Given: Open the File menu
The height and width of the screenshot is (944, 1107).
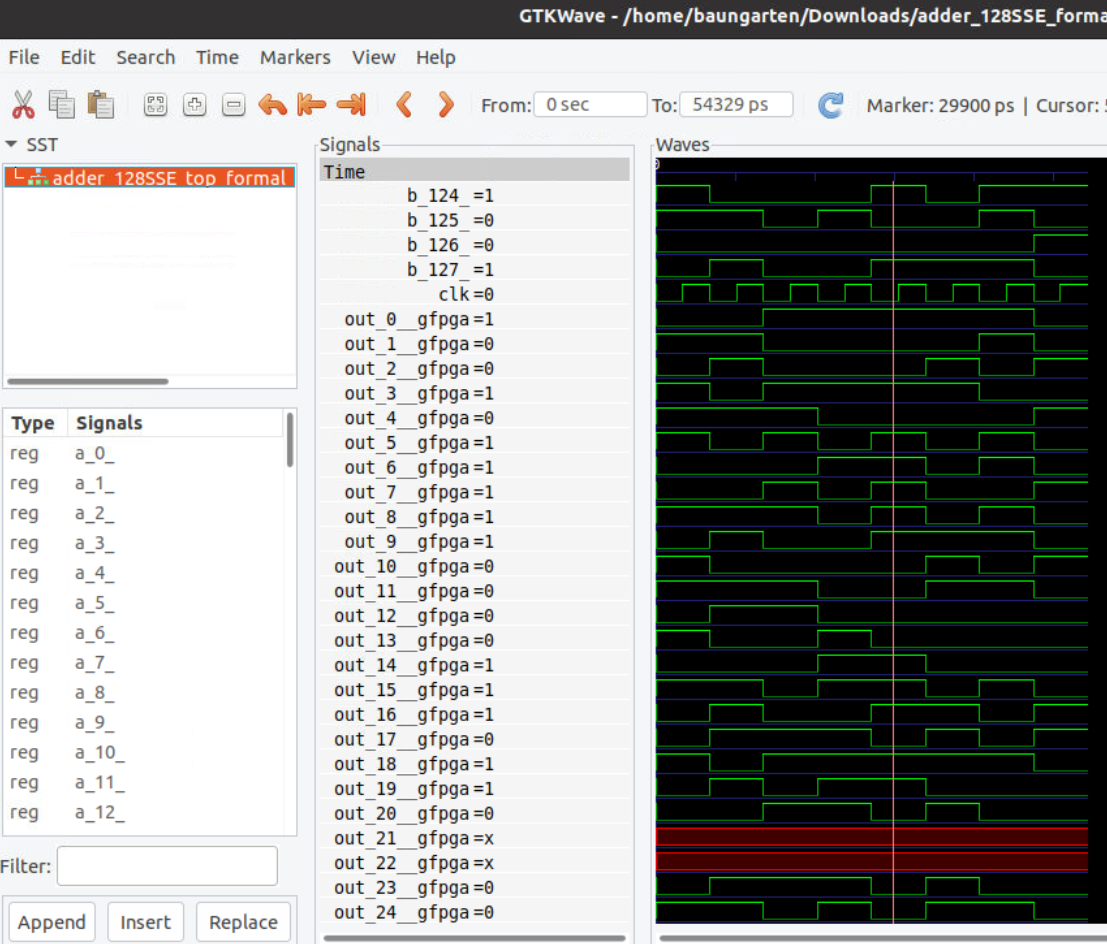Looking at the screenshot, I should click(x=24, y=57).
